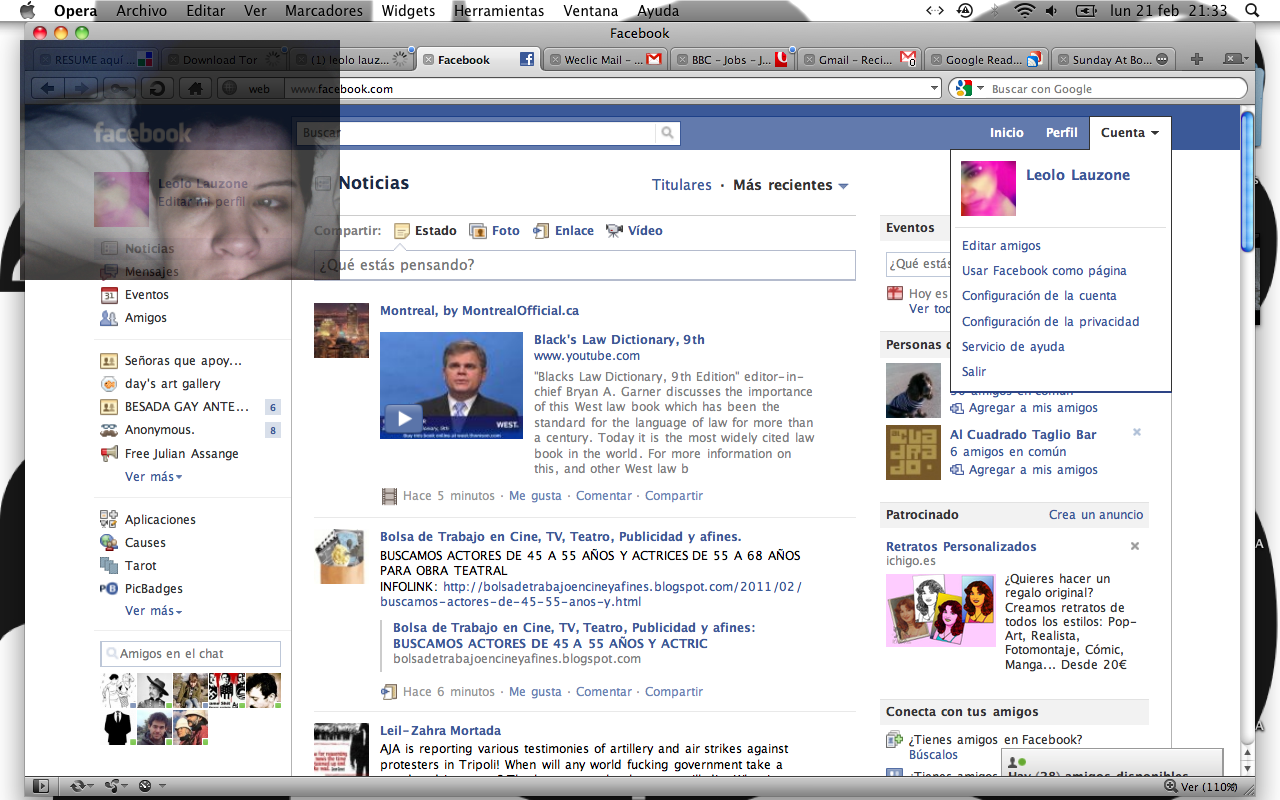Open the Marcadores menu

[x=323, y=11]
